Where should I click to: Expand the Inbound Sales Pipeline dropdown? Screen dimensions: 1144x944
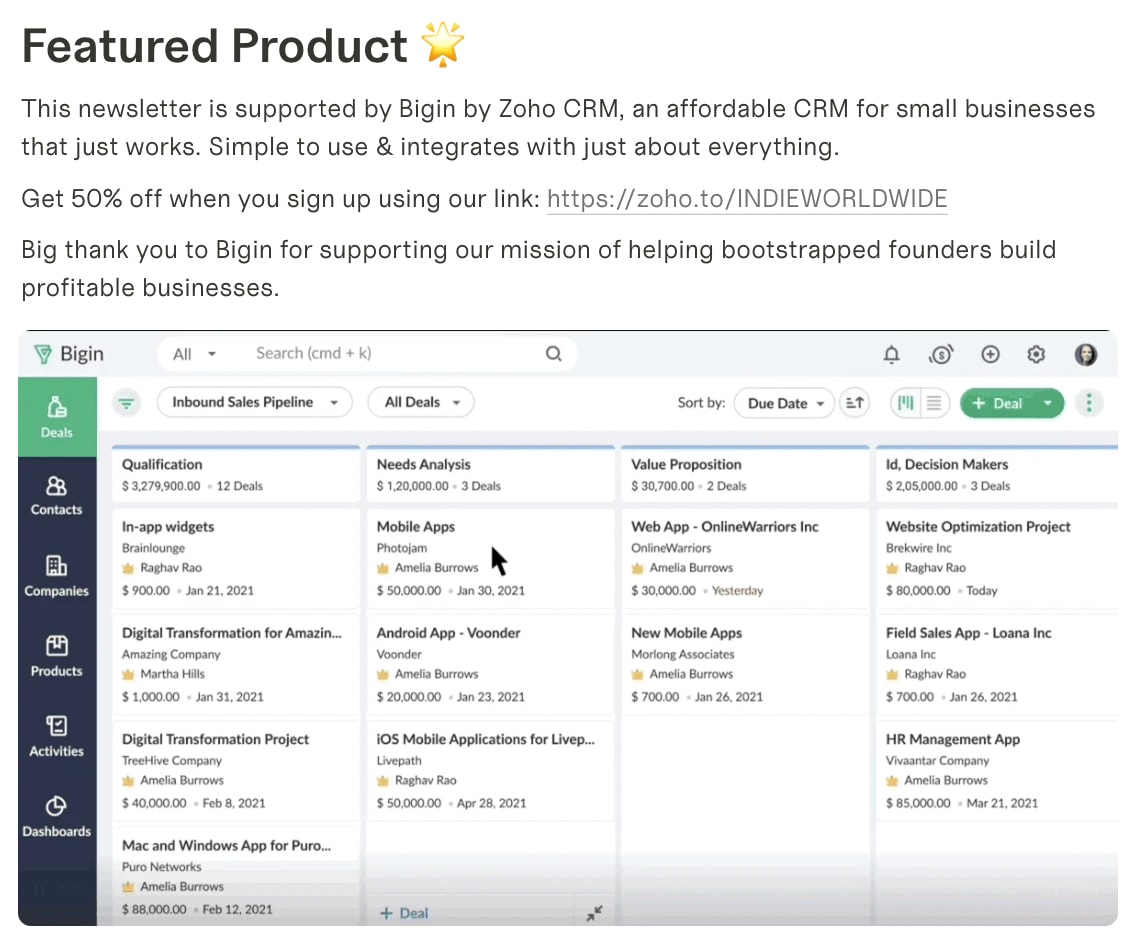click(255, 403)
